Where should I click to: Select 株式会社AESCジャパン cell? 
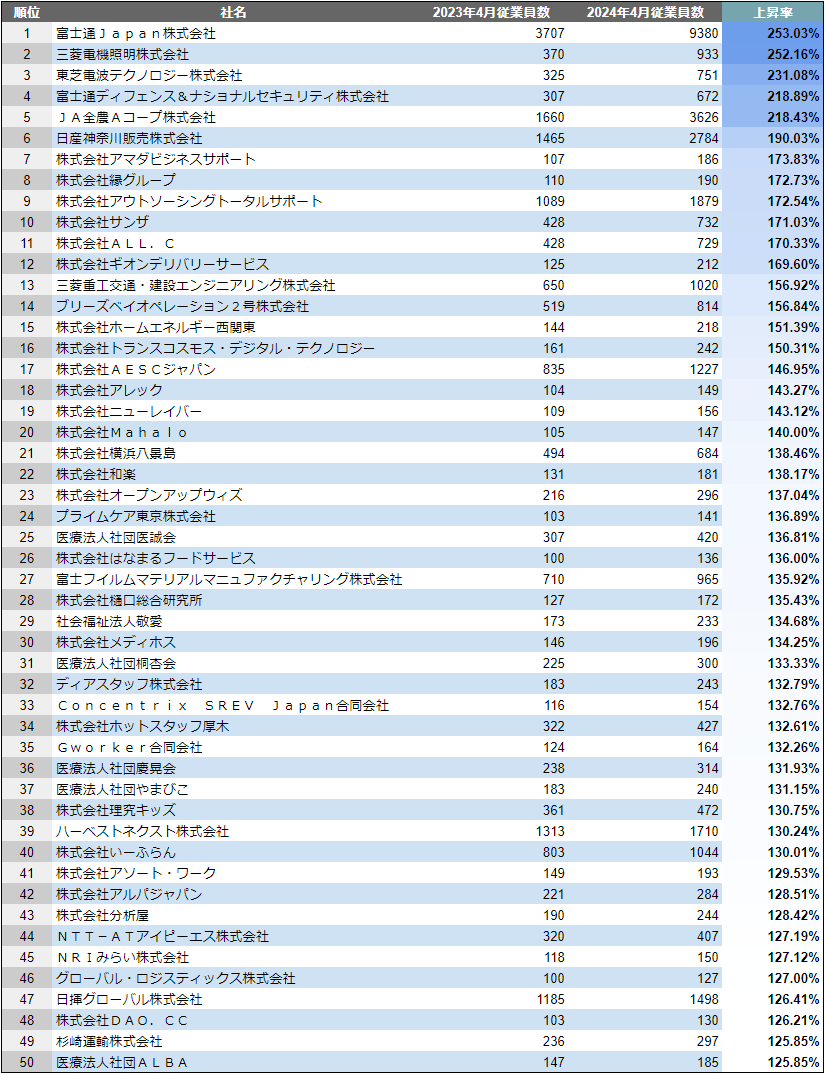(136, 370)
